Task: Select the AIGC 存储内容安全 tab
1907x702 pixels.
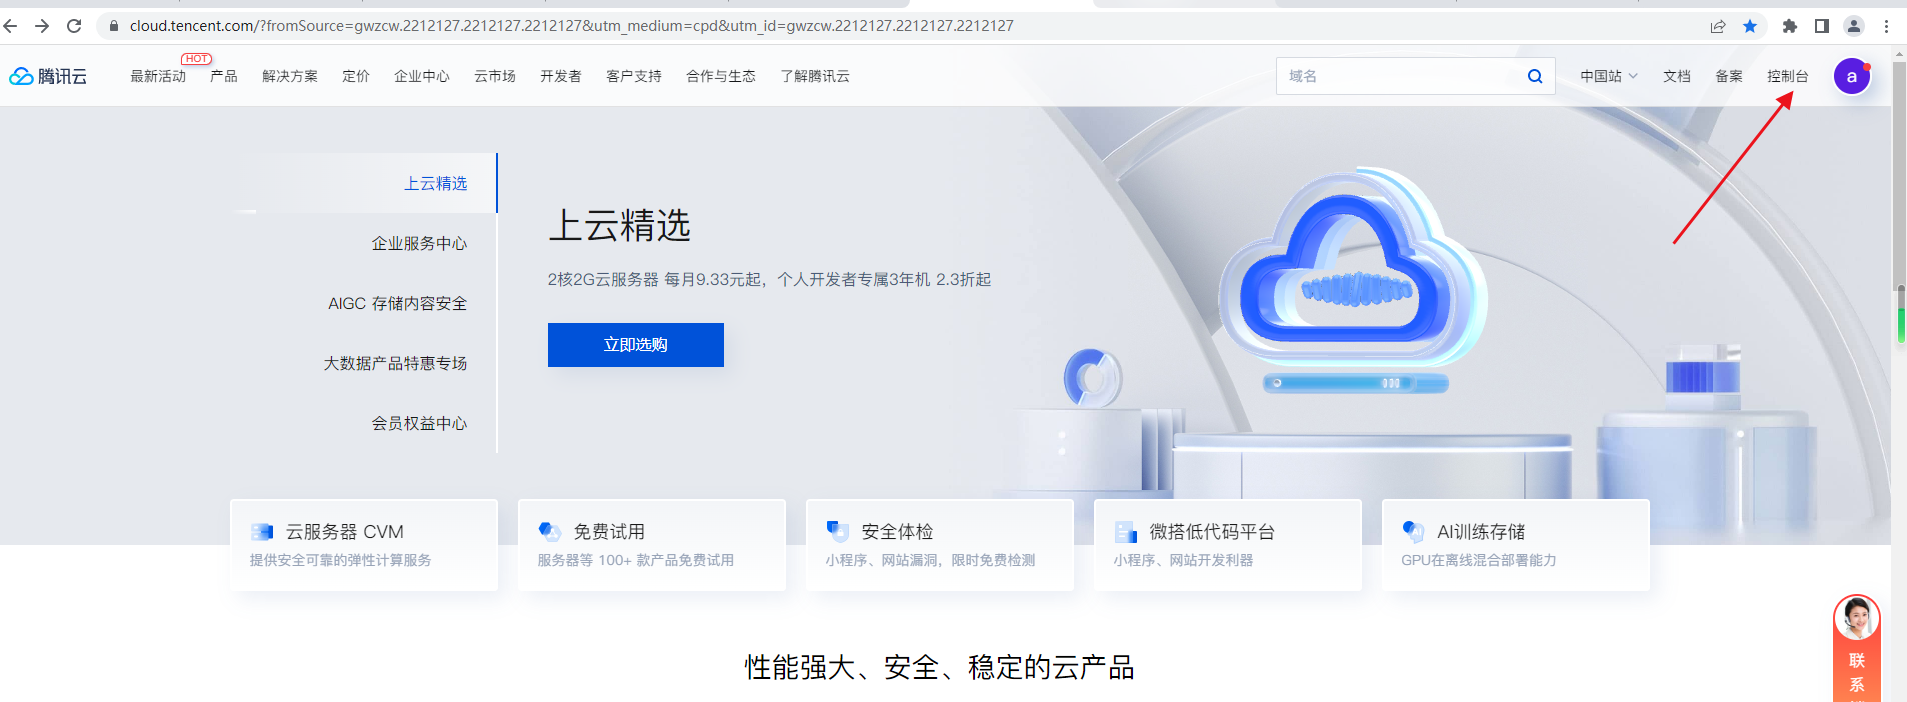Action: (x=398, y=303)
